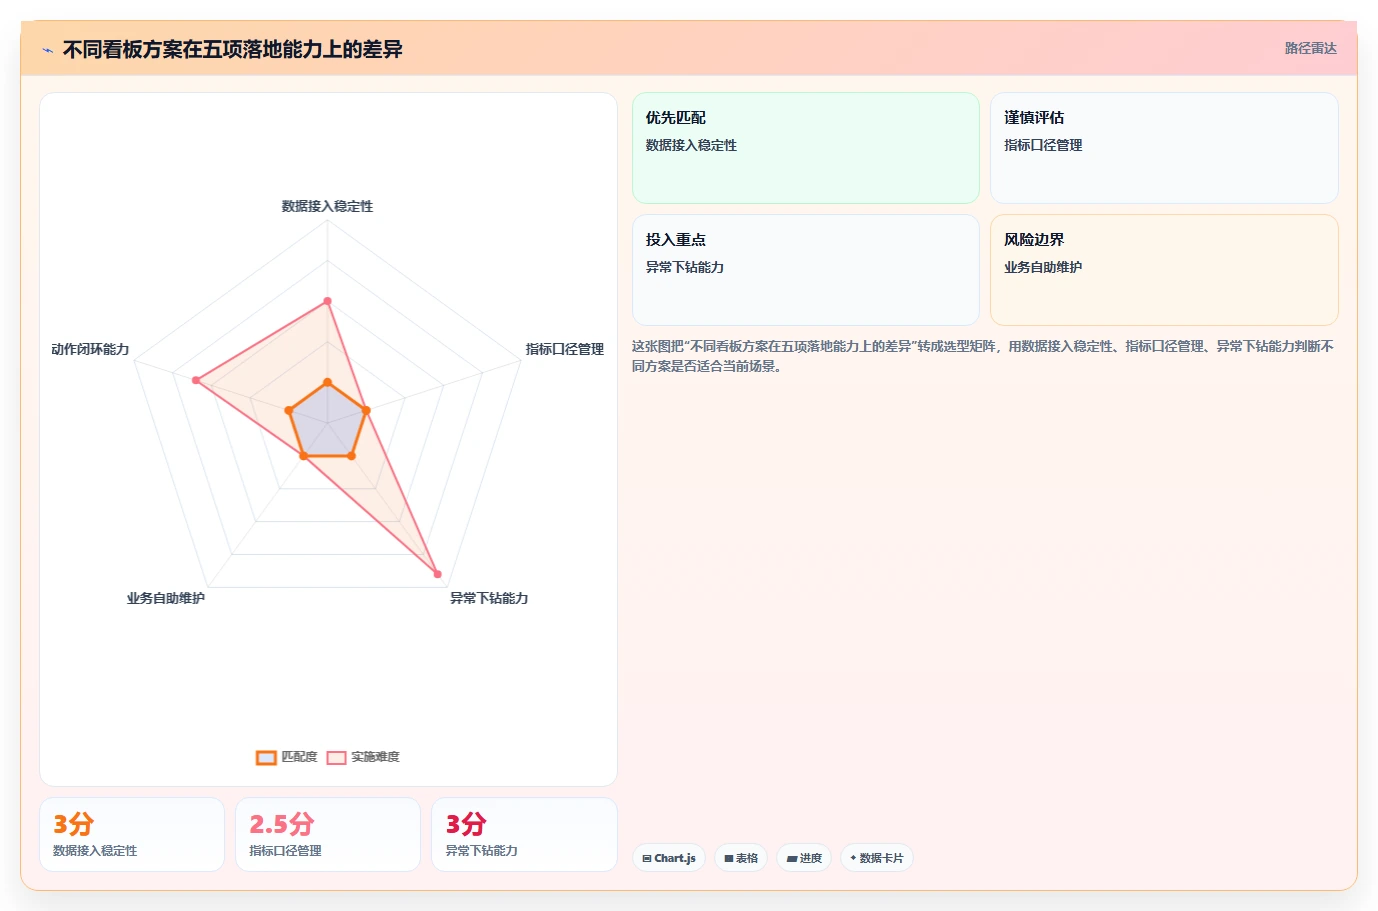Click the 动作闭环能力 radar axis label
Screen dimensions: 1378x911
coord(90,349)
